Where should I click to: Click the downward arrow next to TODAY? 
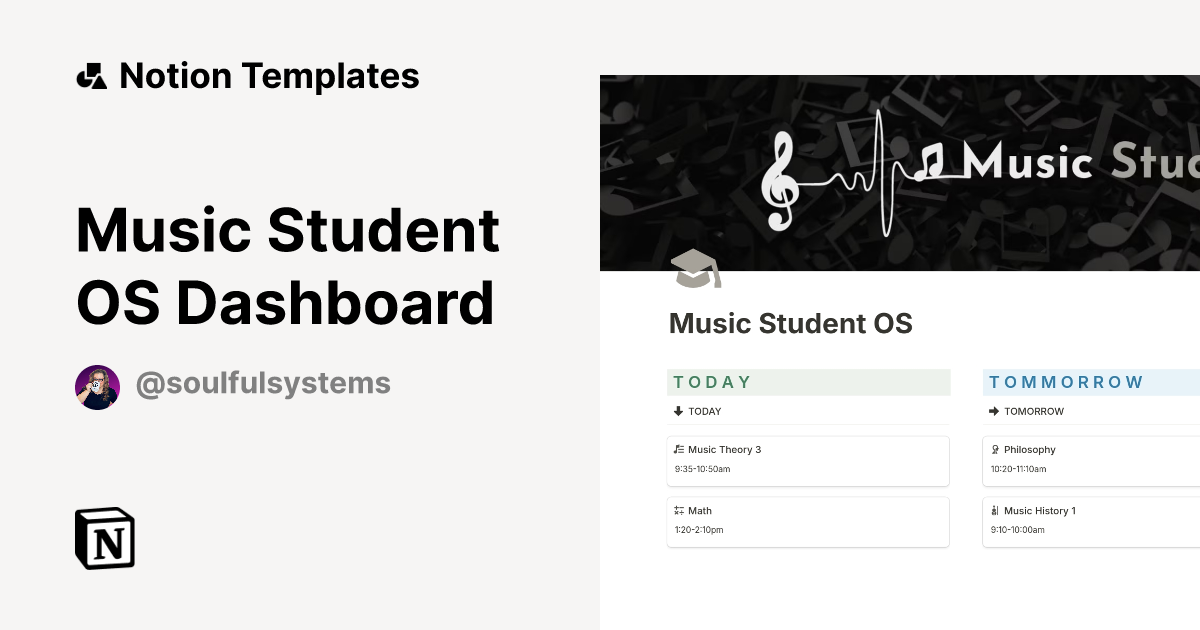point(678,411)
